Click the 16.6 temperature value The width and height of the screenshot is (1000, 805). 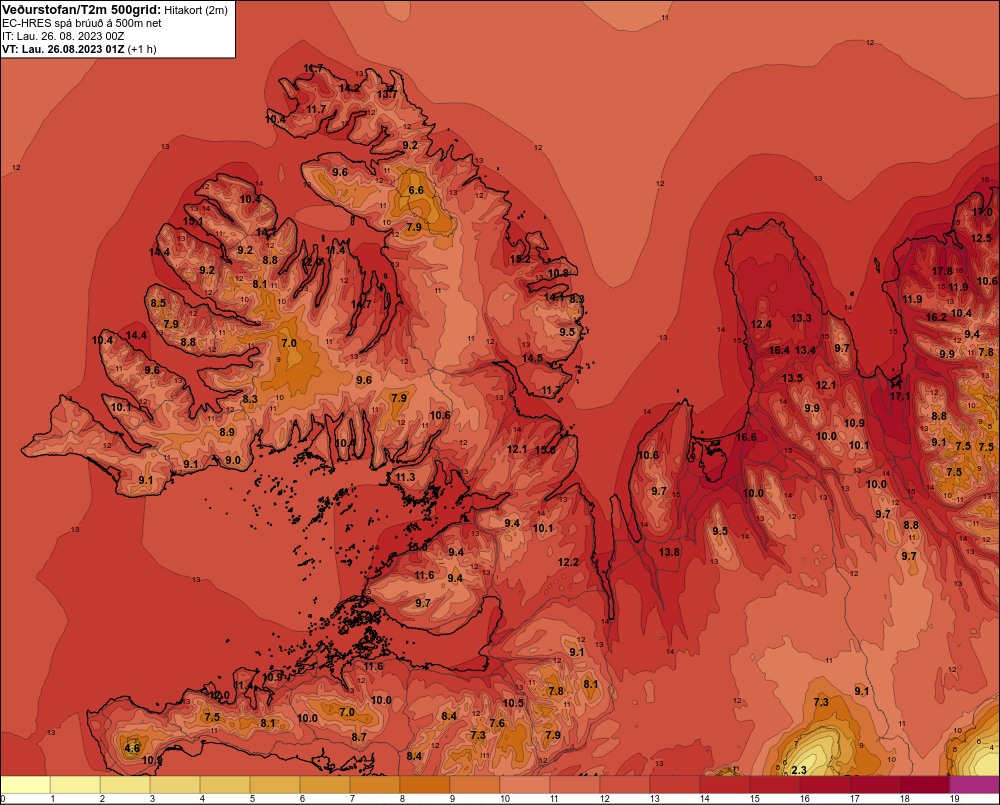coord(746,437)
